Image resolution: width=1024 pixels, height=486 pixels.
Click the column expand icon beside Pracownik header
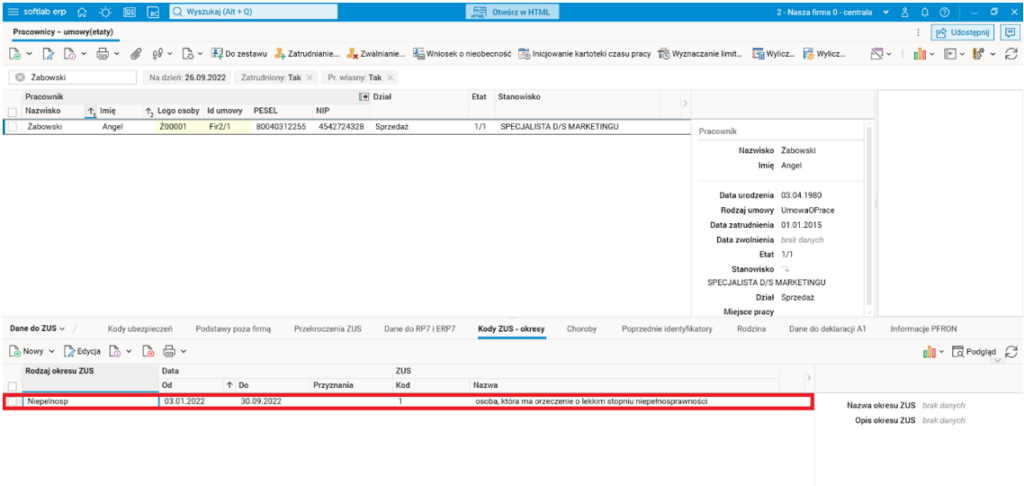[x=364, y=97]
